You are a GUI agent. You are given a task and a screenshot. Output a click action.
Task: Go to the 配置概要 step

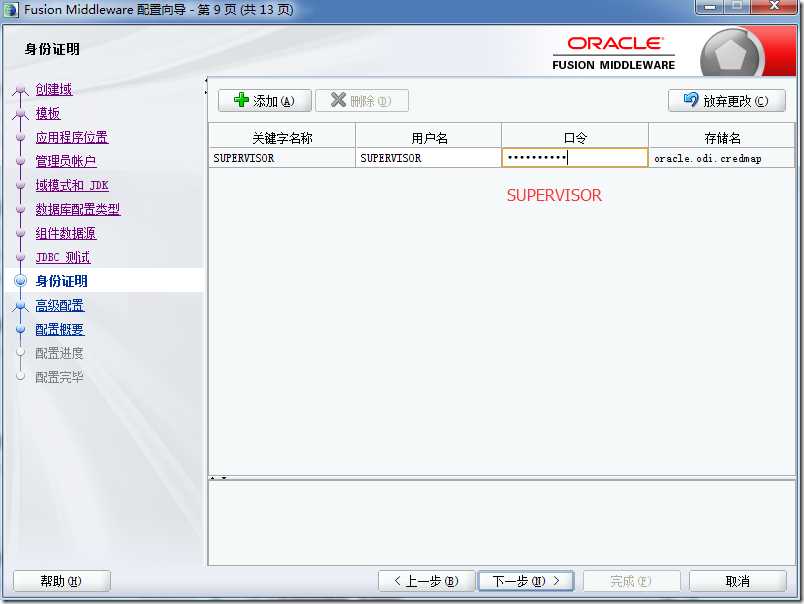59,329
